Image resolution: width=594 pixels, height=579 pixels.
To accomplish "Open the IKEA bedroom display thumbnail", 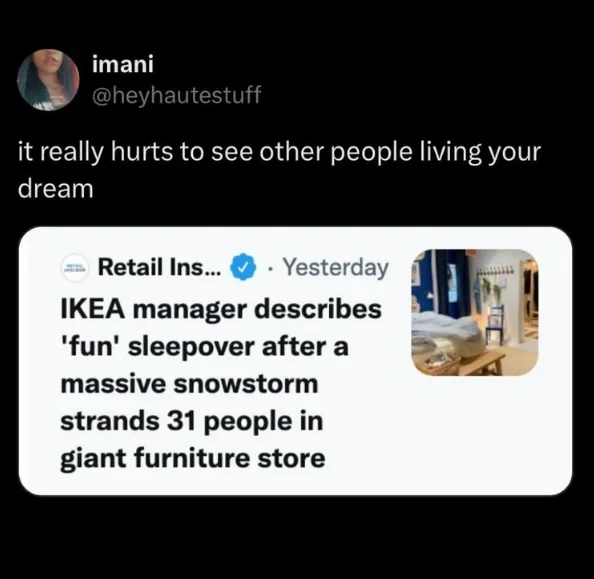I will (475, 313).
